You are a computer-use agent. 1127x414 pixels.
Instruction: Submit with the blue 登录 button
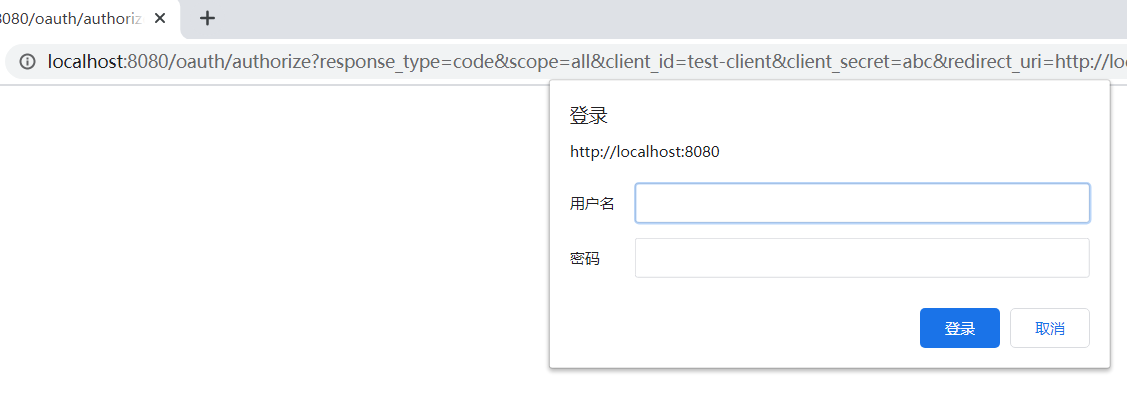point(960,328)
